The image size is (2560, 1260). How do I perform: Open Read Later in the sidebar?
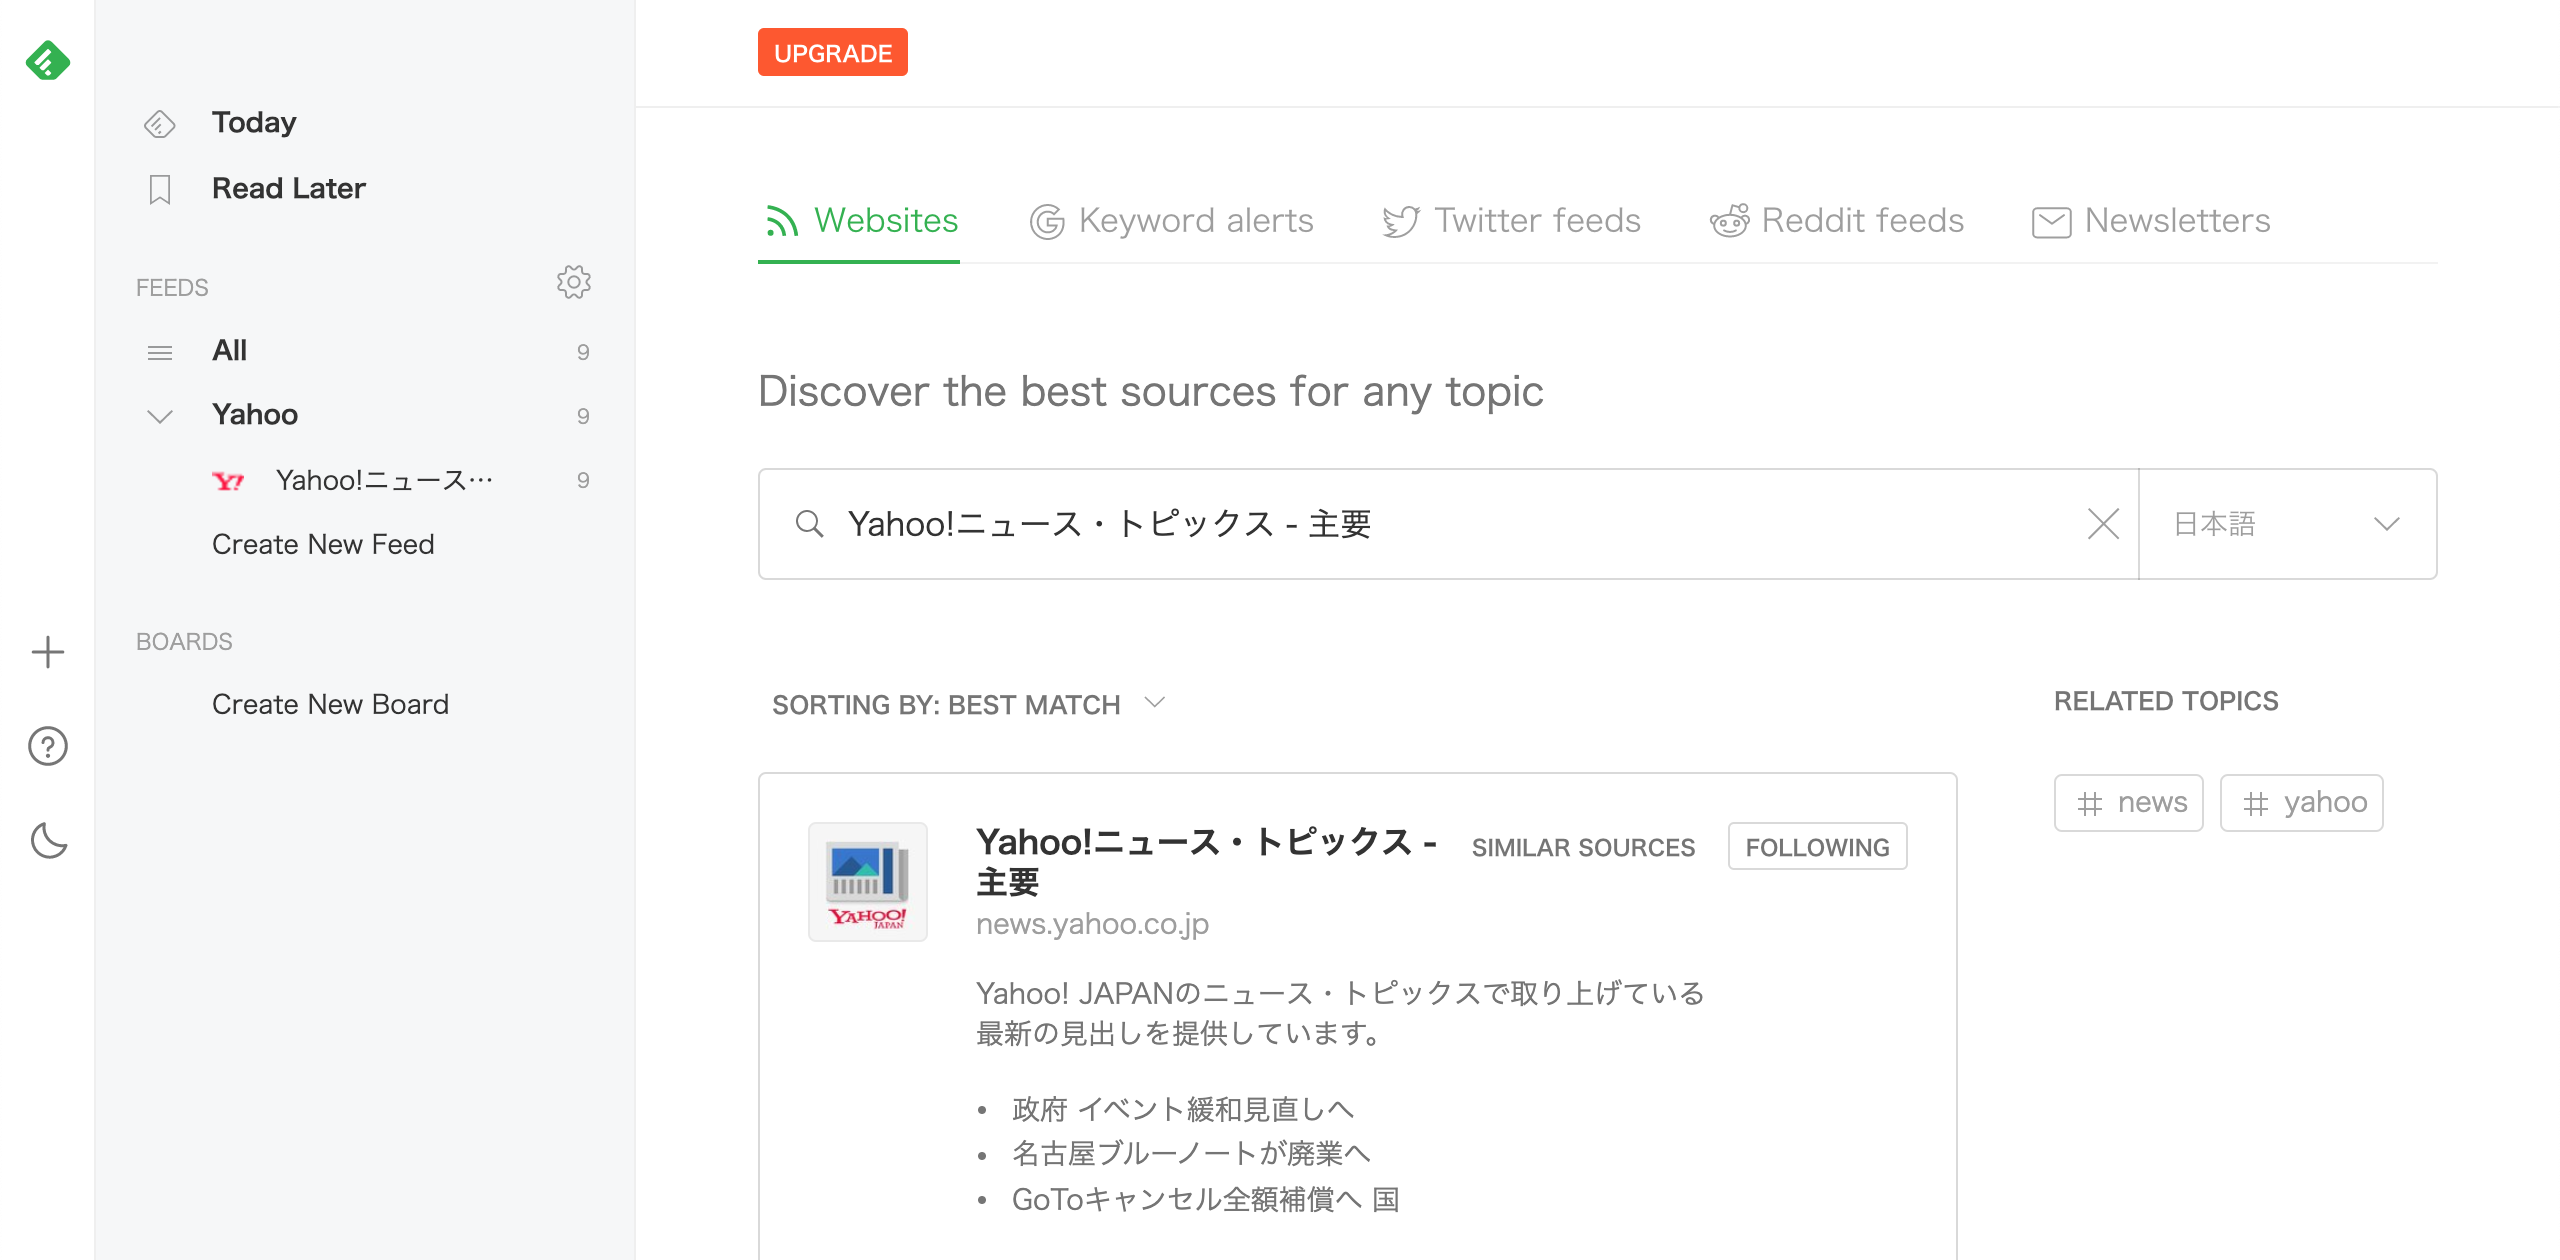(289, 188)
